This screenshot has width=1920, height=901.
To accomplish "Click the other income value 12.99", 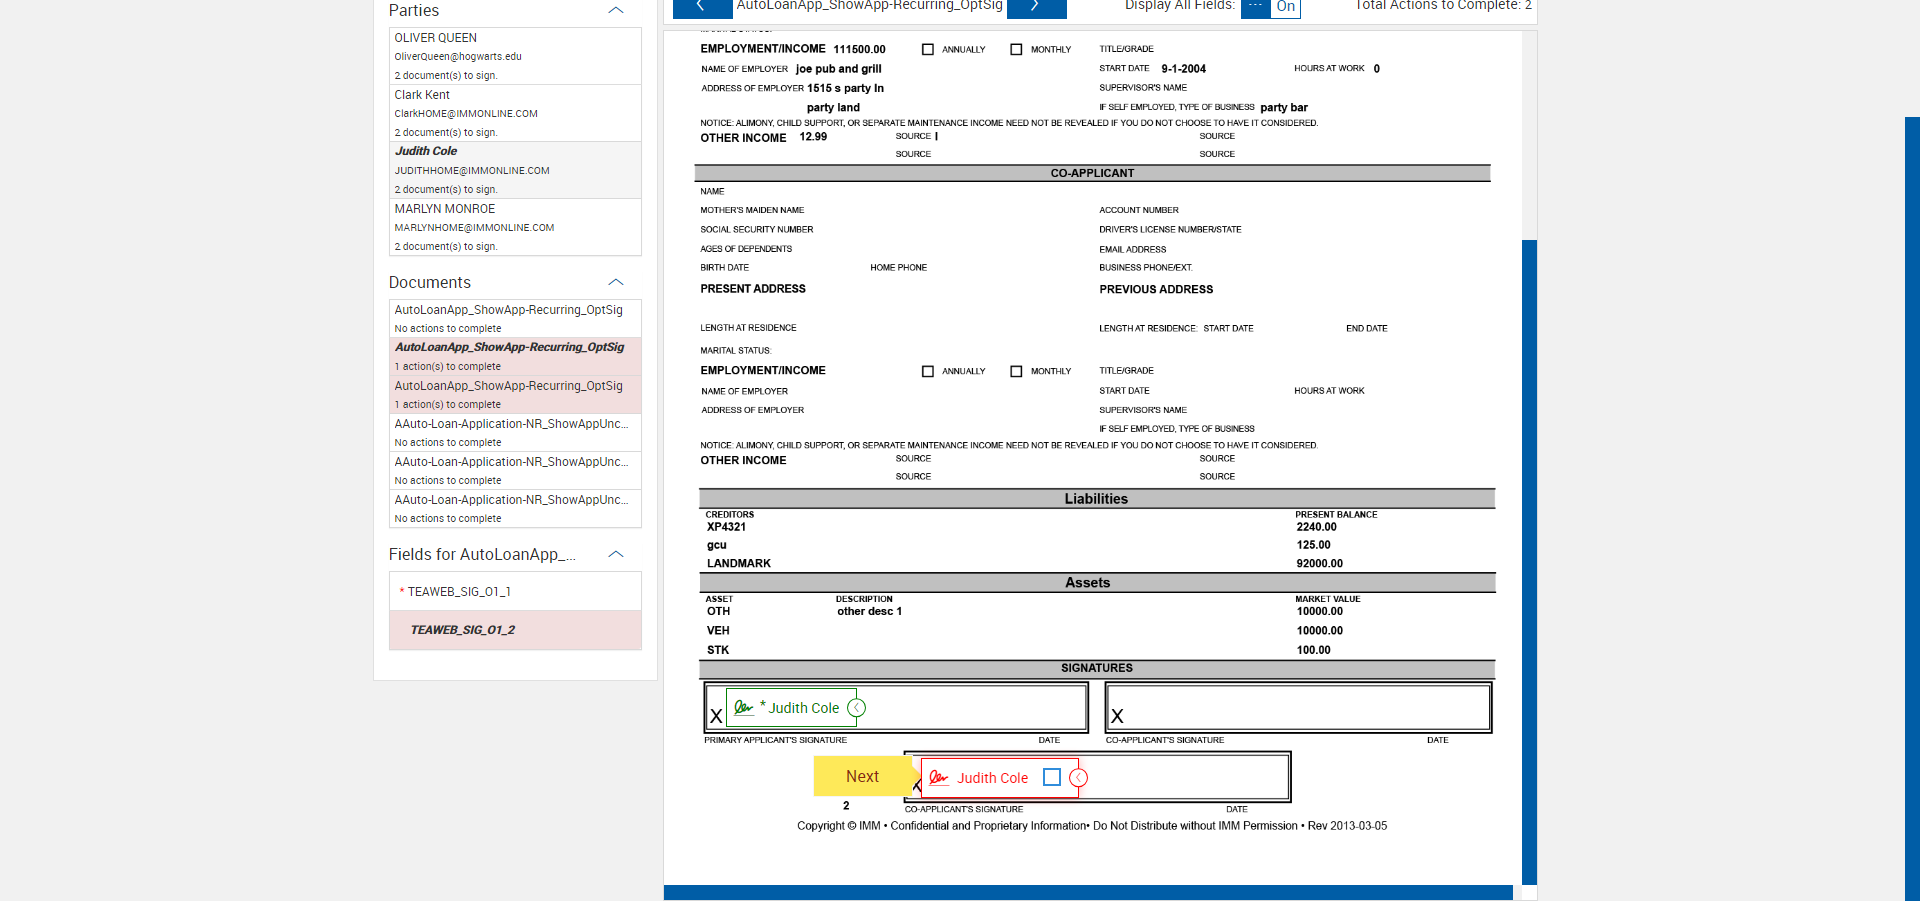I will pyautogui.click(x=813, y=137).
